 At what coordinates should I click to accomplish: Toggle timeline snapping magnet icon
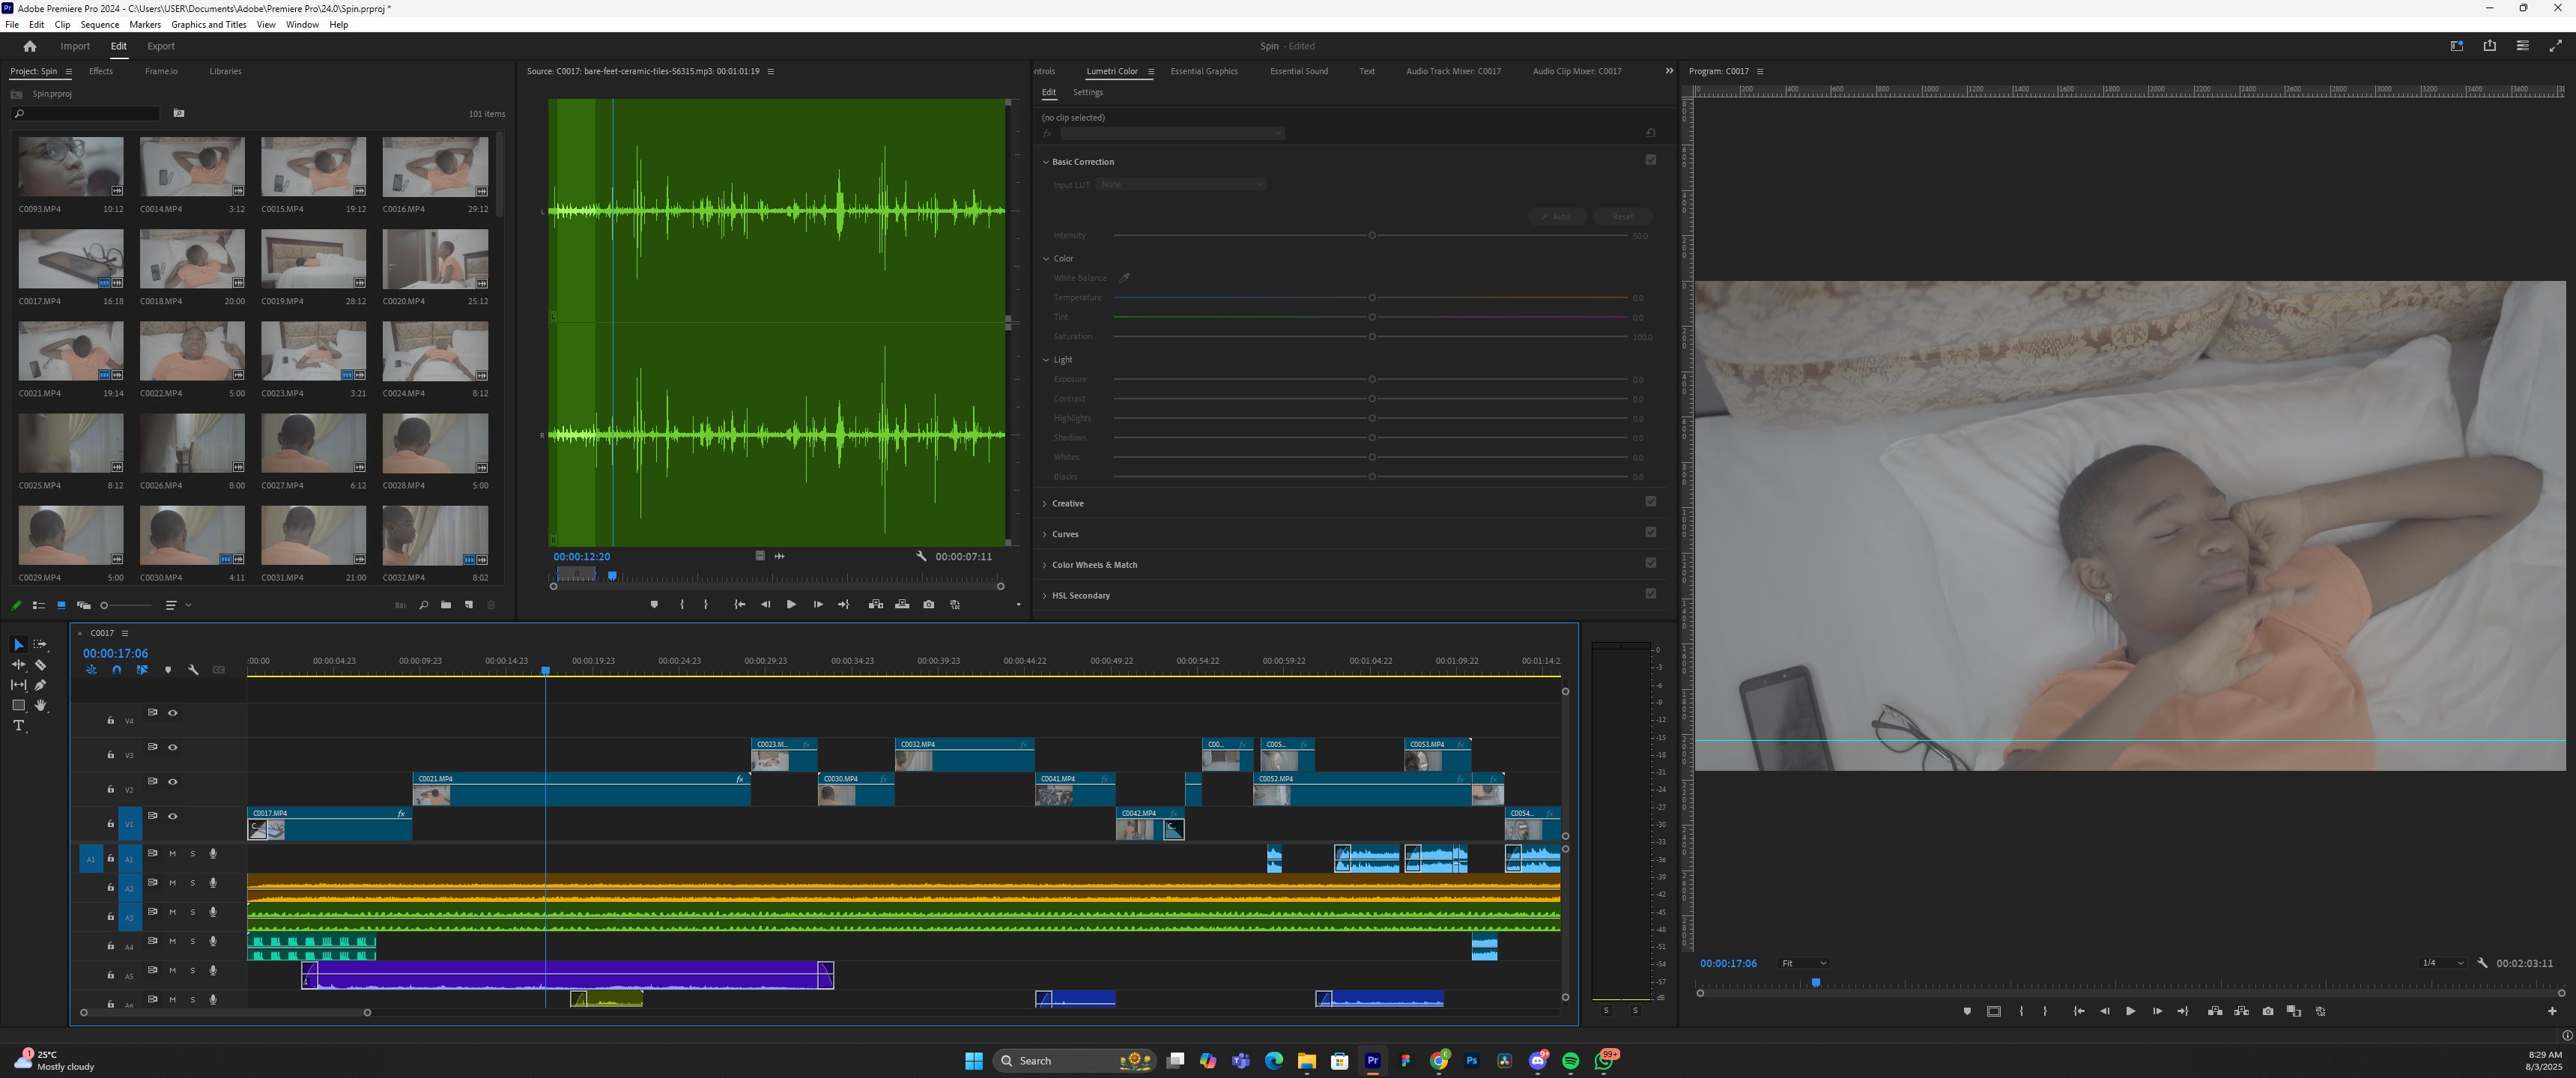click(x=117, y=670)
